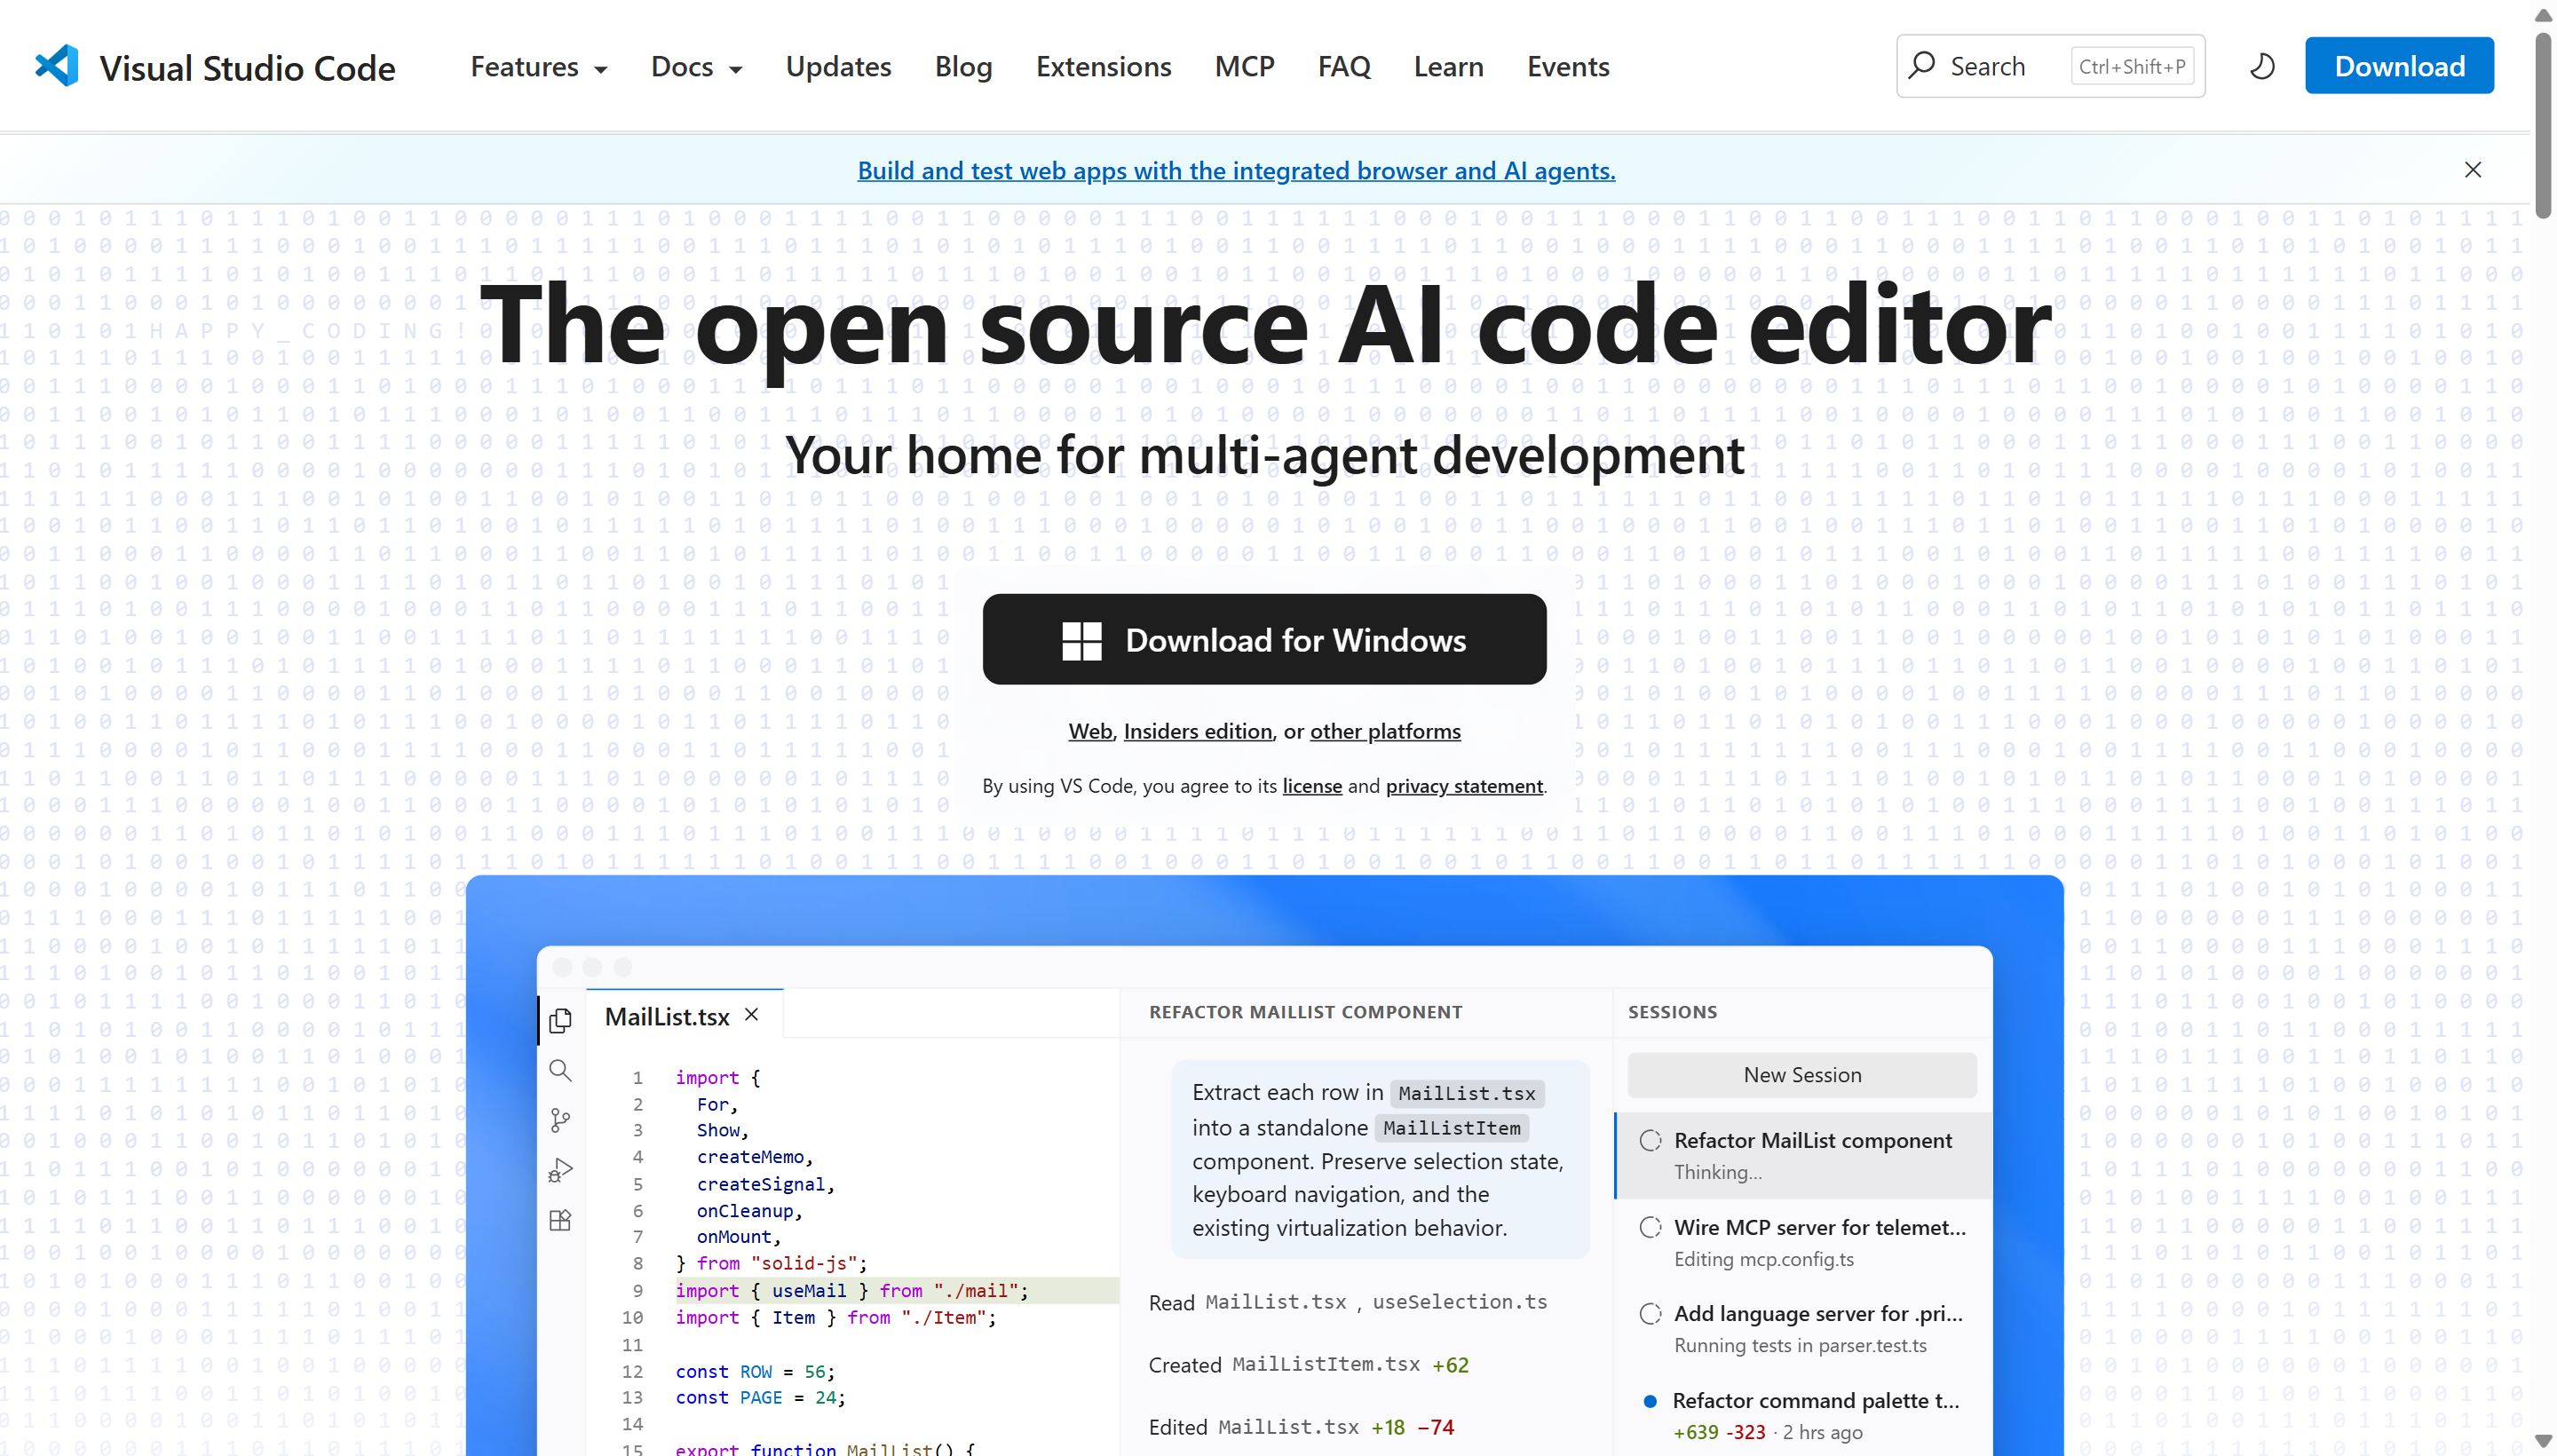Viewport: 2557px width, 1456px height.
Task: Click the Download for Windows button
Action: pos(1264,640)
